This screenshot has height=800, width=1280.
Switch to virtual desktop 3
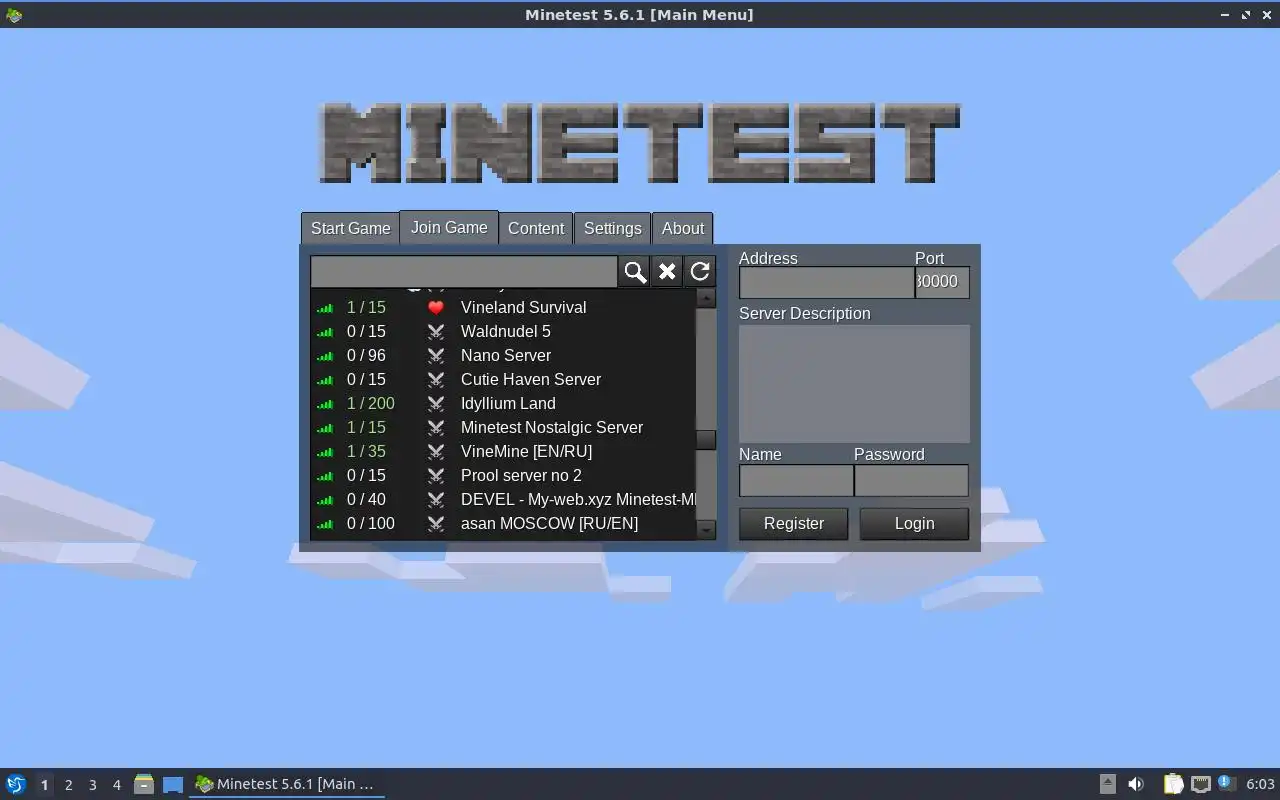(x=92, y=785)
